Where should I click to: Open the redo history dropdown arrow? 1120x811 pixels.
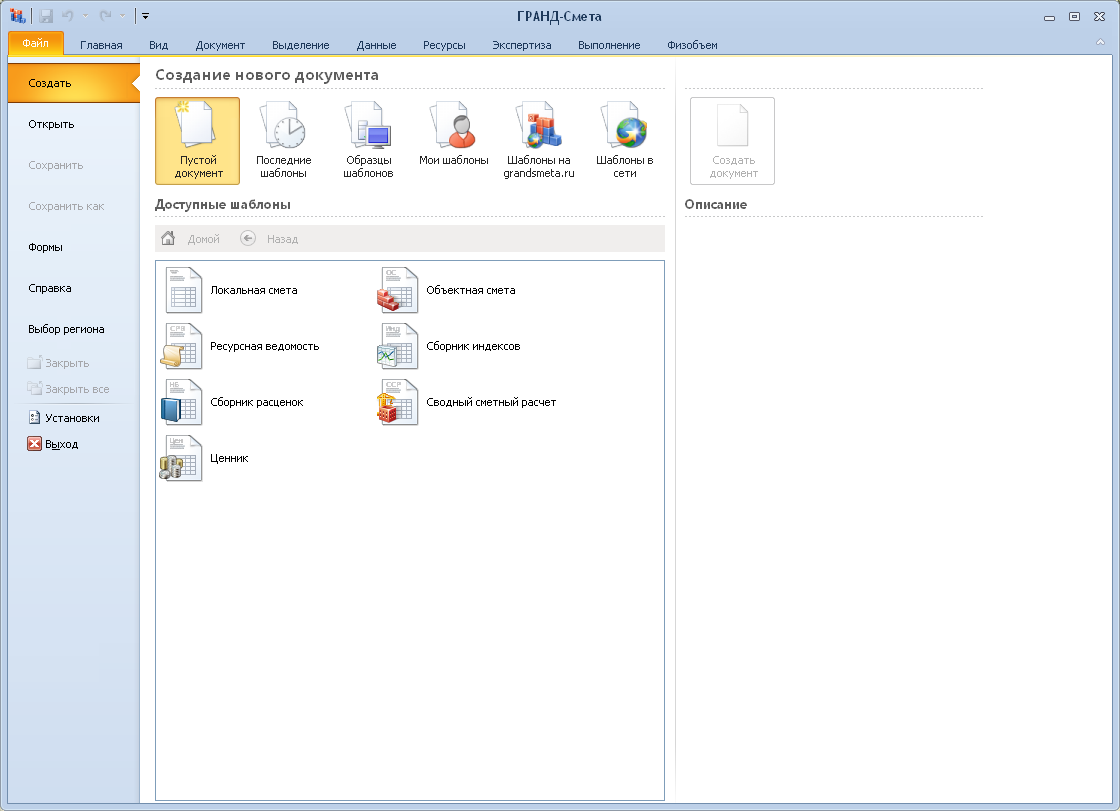coord(122,16)
